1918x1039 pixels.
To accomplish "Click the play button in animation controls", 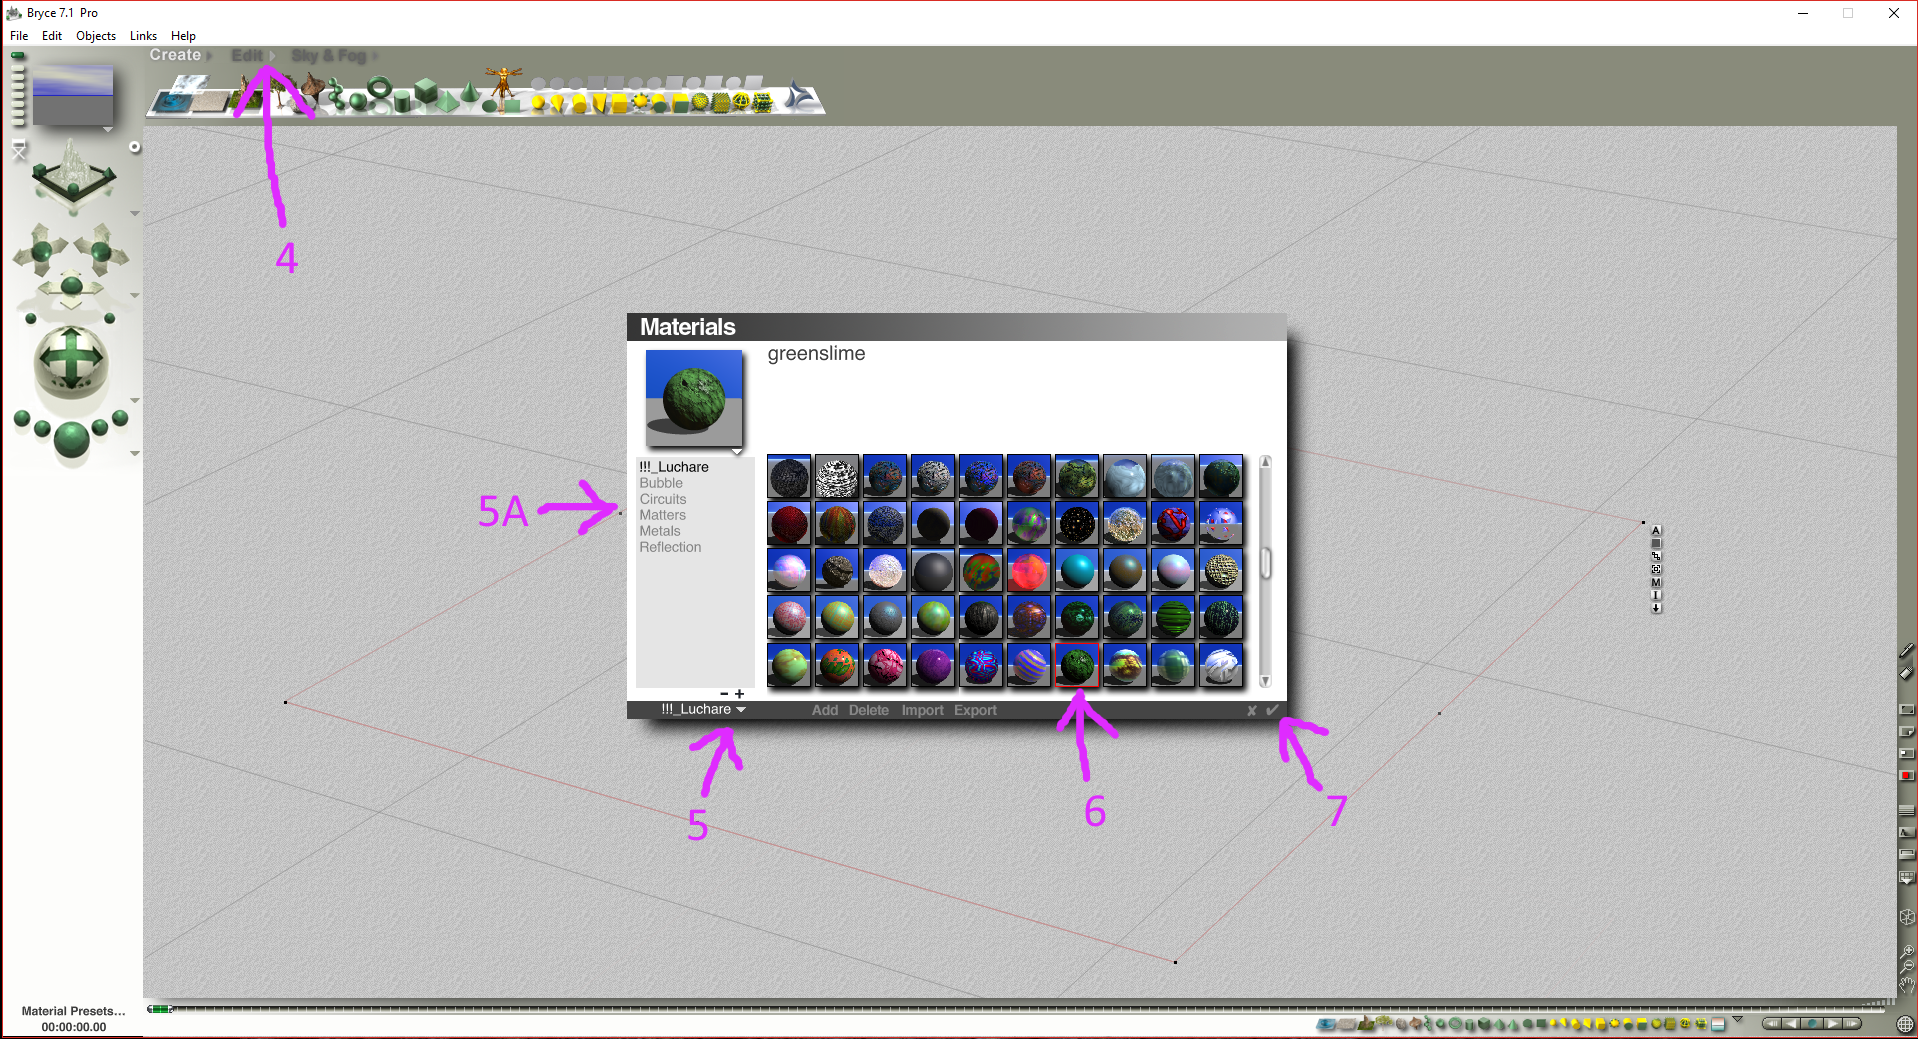I will [x=1832, y=1023].
